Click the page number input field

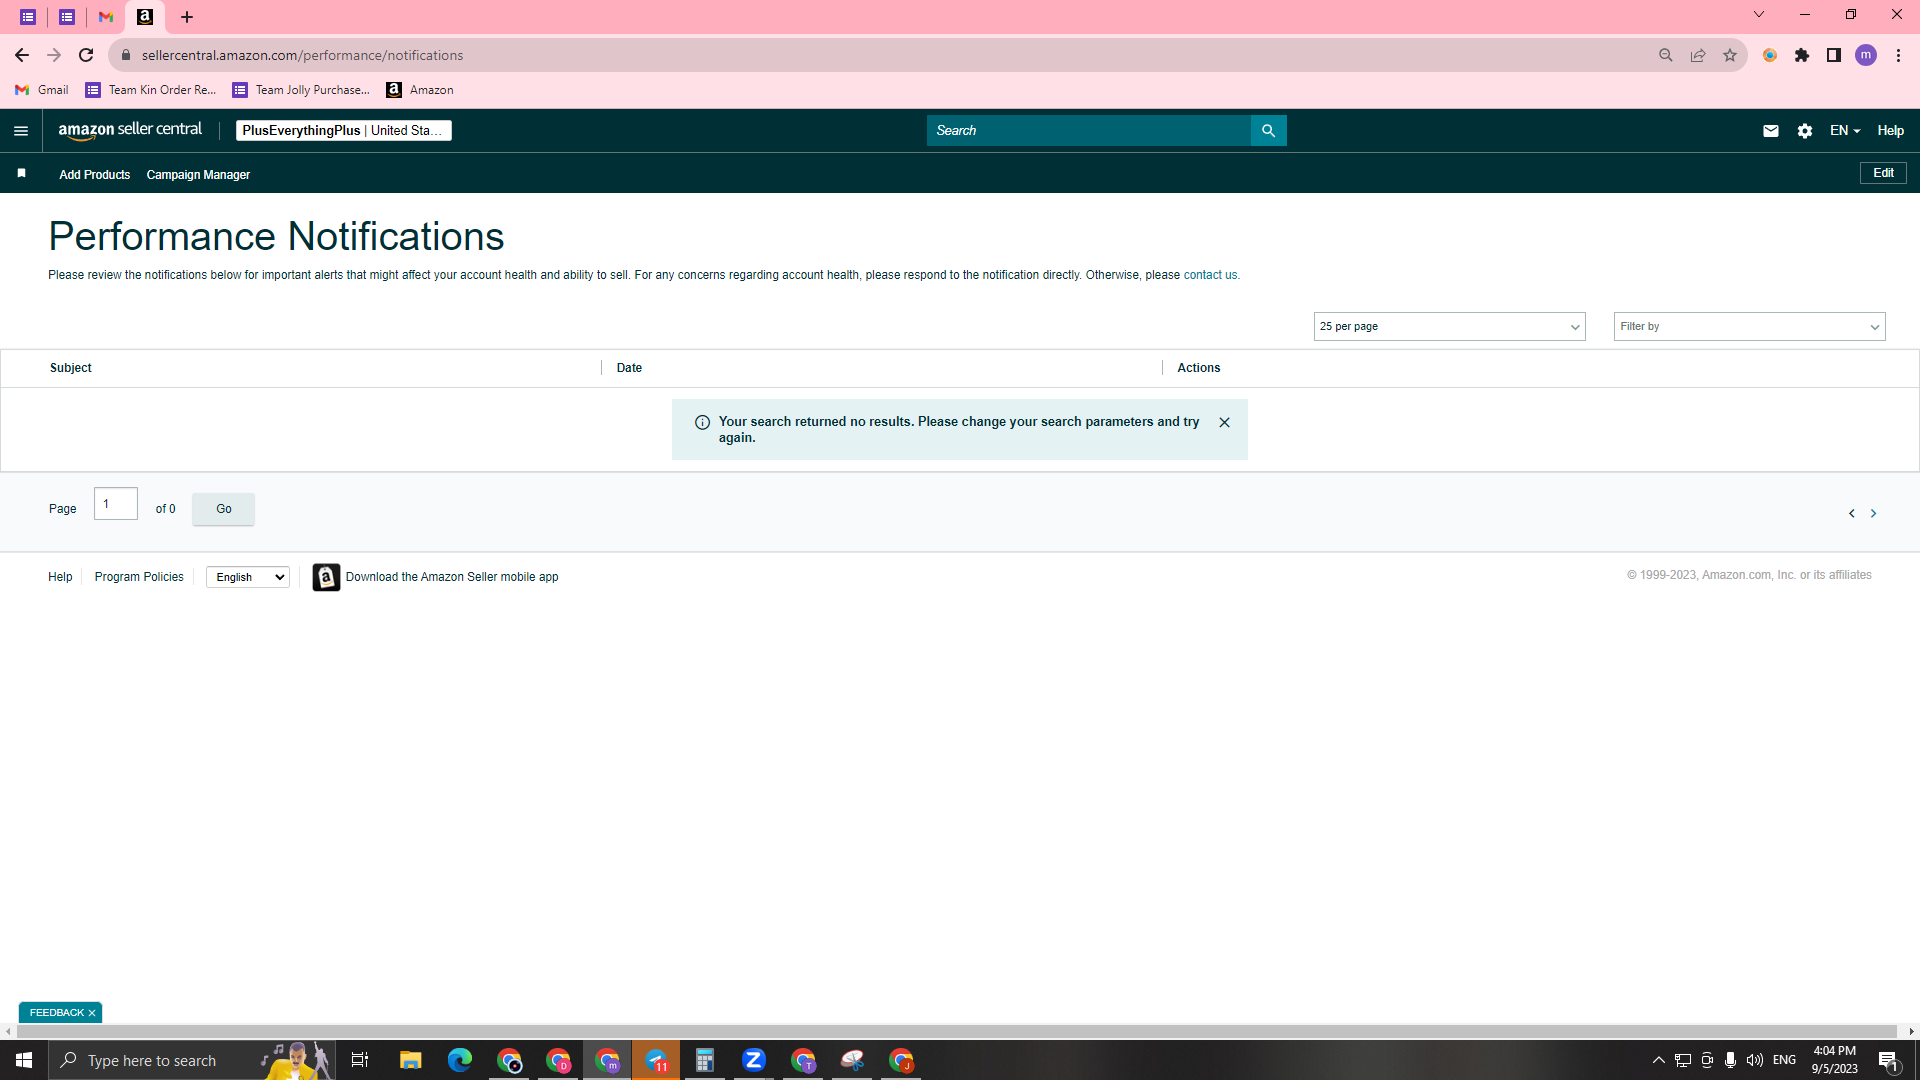pos(116,504)
